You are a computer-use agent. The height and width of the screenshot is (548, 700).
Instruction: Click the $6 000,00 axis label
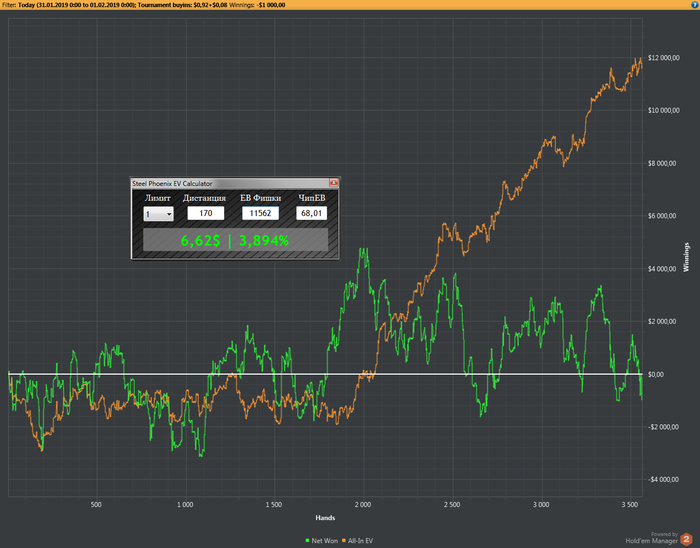pyautogui.click(x=662, y=216)
